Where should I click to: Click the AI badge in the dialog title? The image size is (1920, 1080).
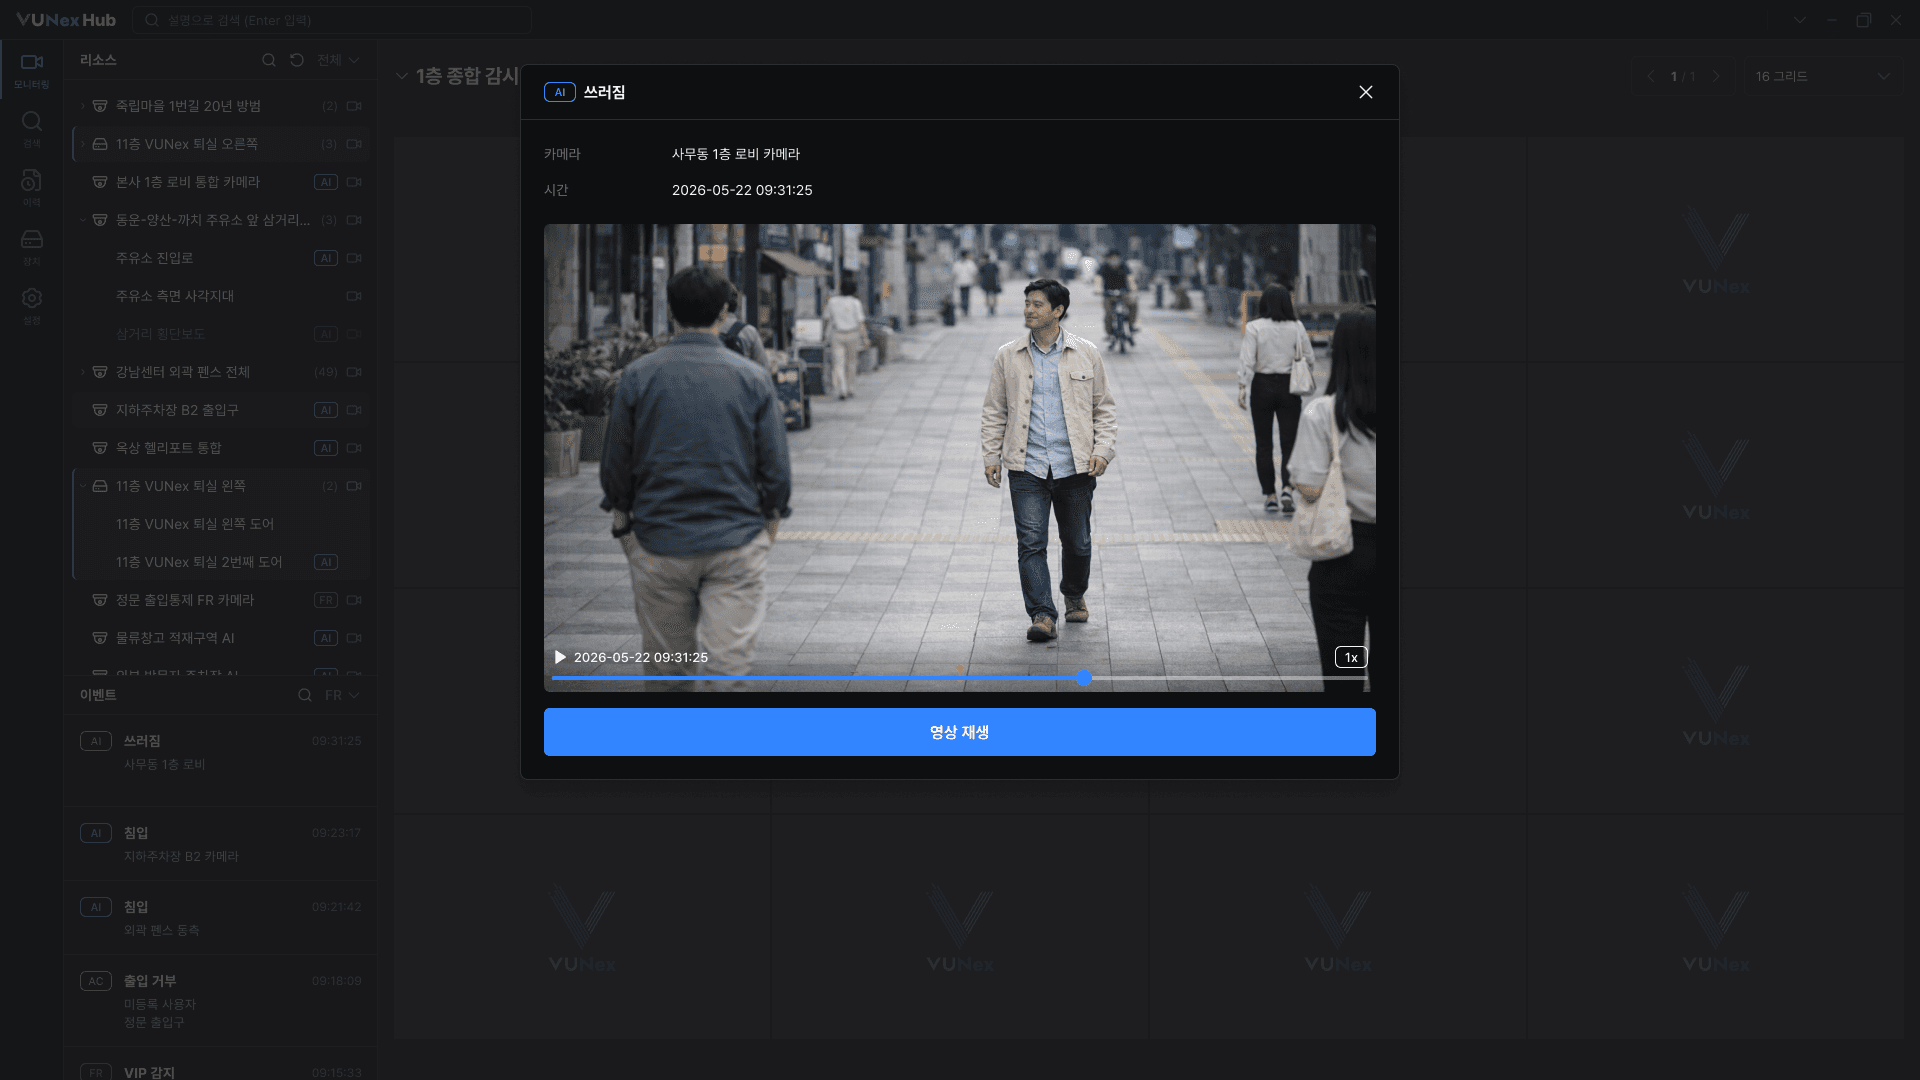560,92
